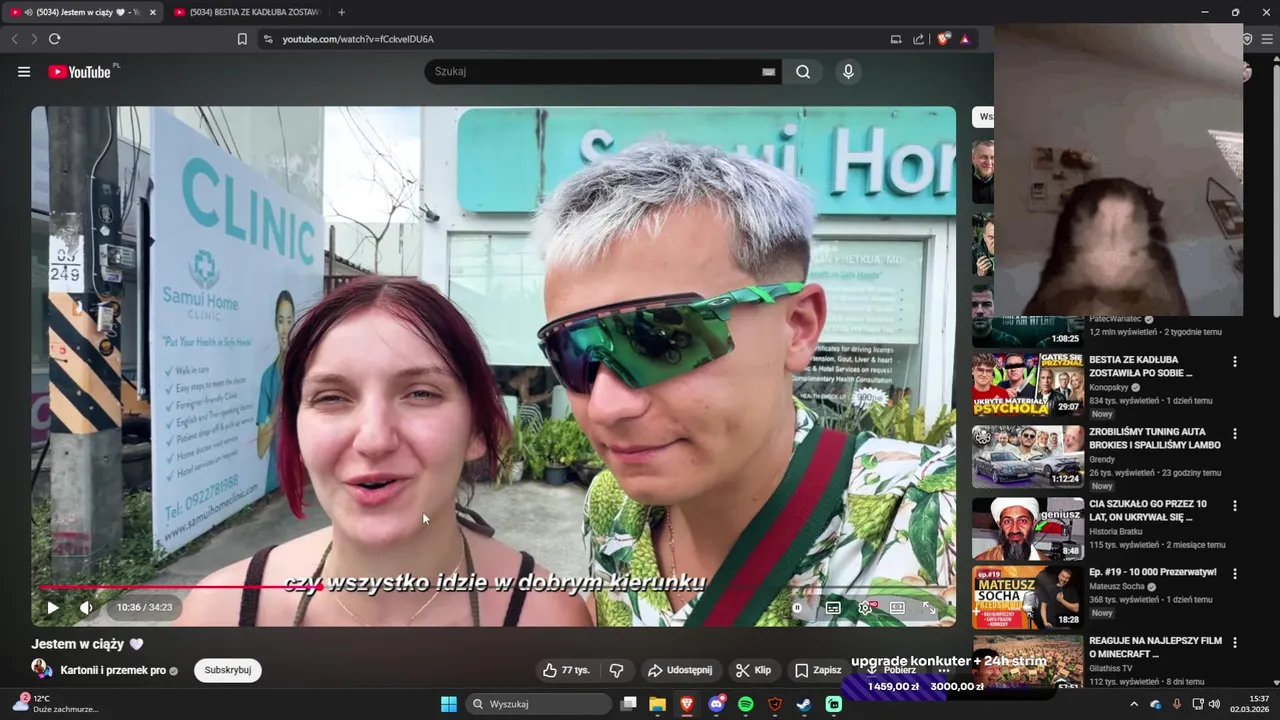Open options for CIA SZUKAŁO GO video
This screenshot has width=1280, height=720.
(1235, 506)
